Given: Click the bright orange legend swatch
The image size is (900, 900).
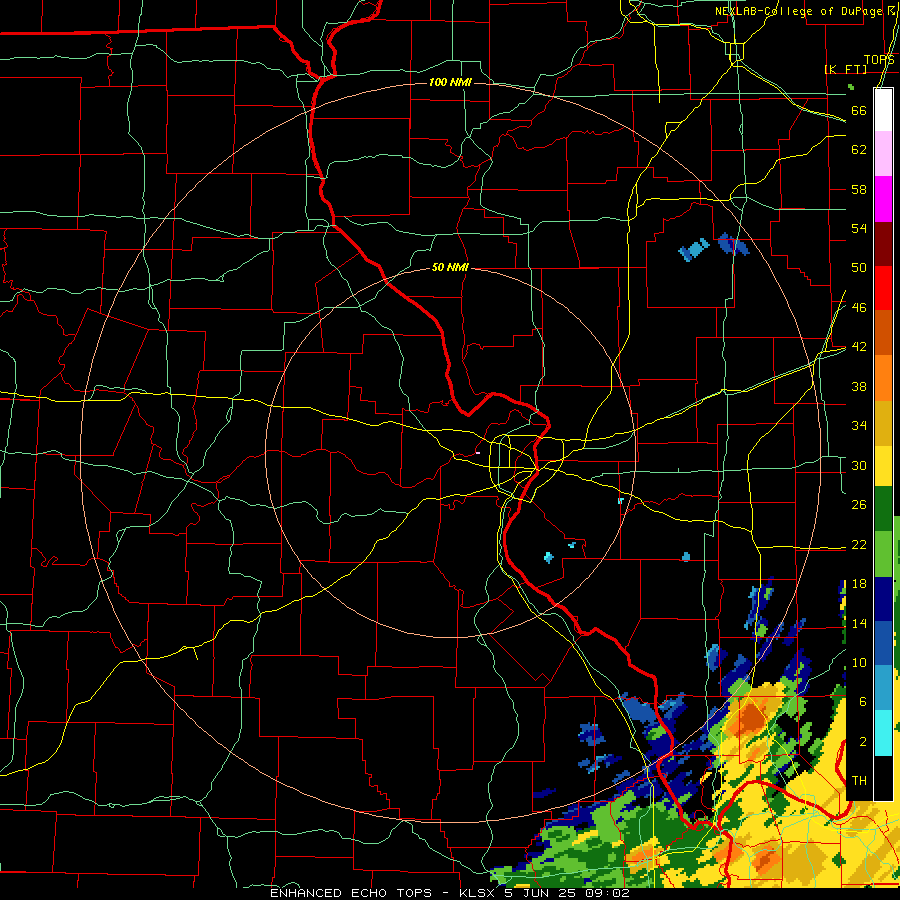Looking at the screenshot, I should [x=883, y=378].
